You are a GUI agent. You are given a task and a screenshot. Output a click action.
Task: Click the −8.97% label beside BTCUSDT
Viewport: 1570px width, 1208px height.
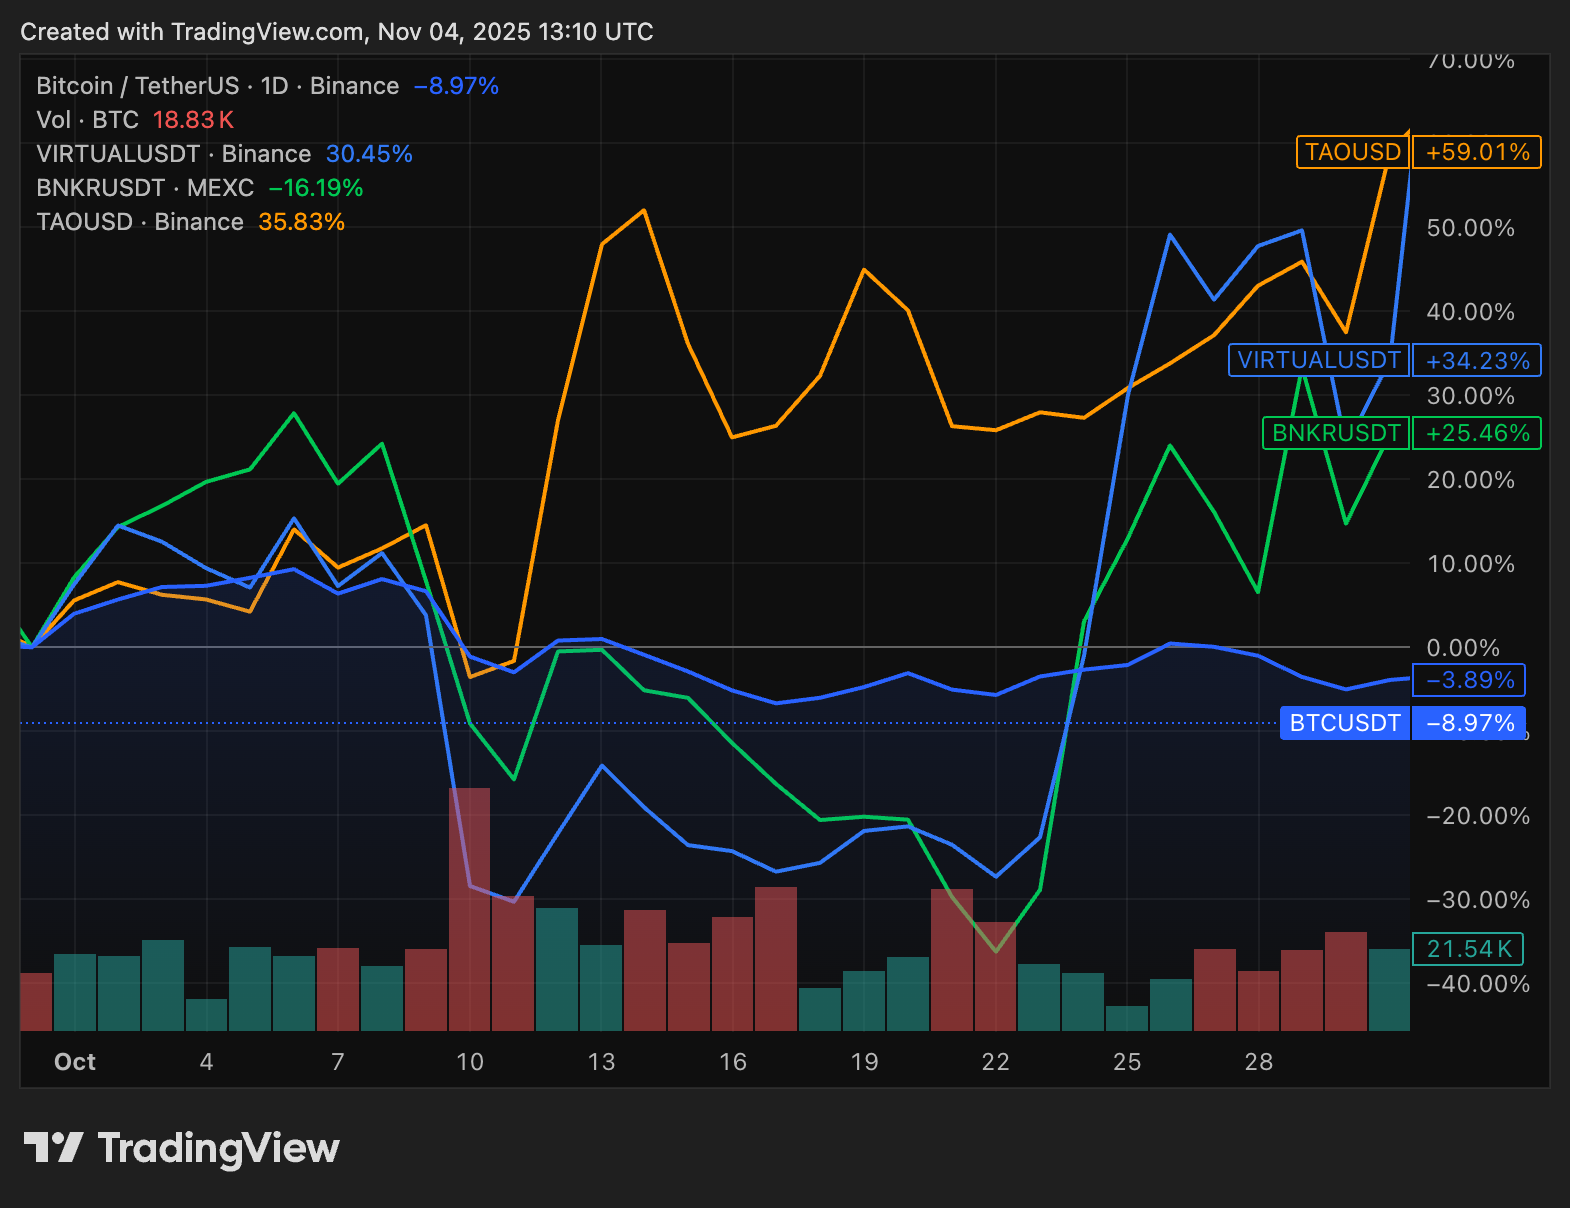tap(1469, 723)
